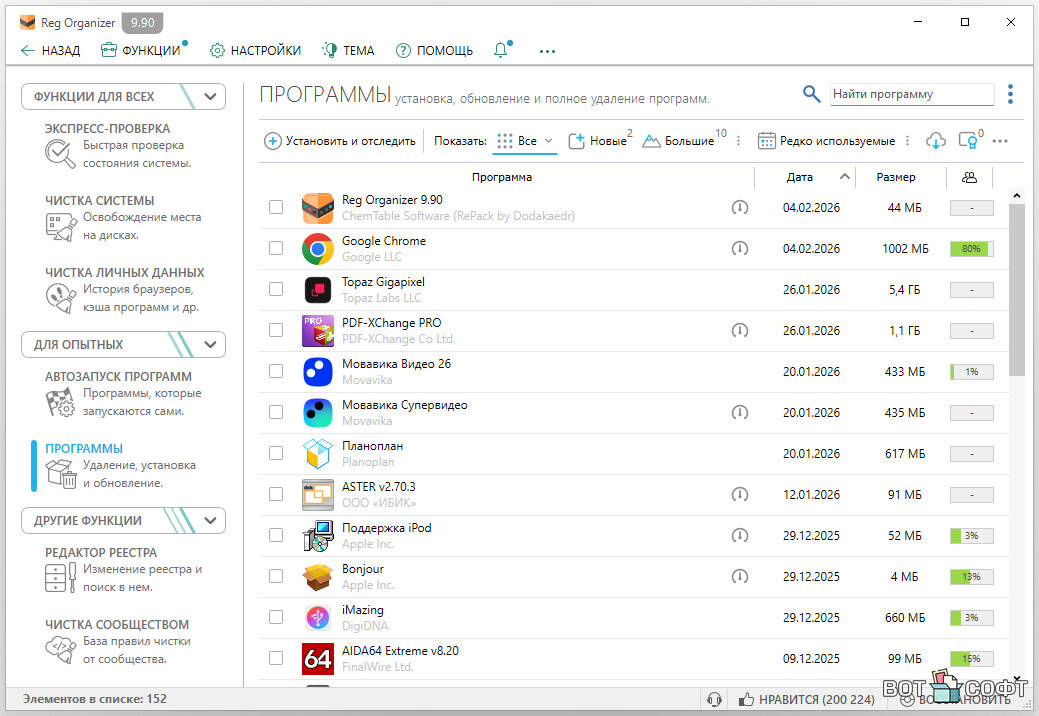Viewport: 1039px width, 716px height.
Task: Click the cloud download icon in toolbar
Action: (x=936, y=141)
